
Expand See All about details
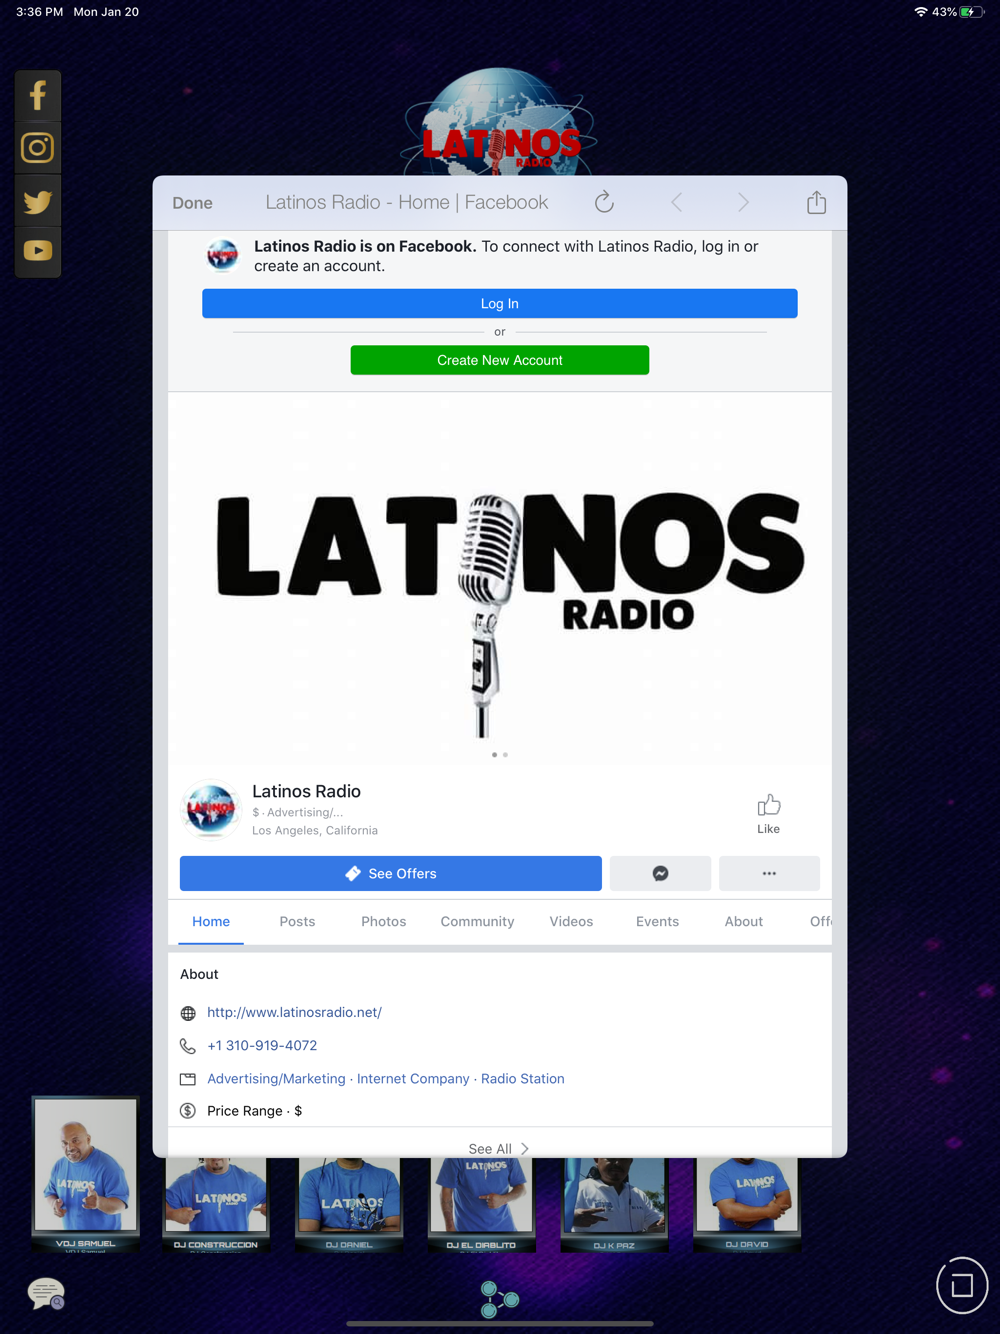(499, 1148)
